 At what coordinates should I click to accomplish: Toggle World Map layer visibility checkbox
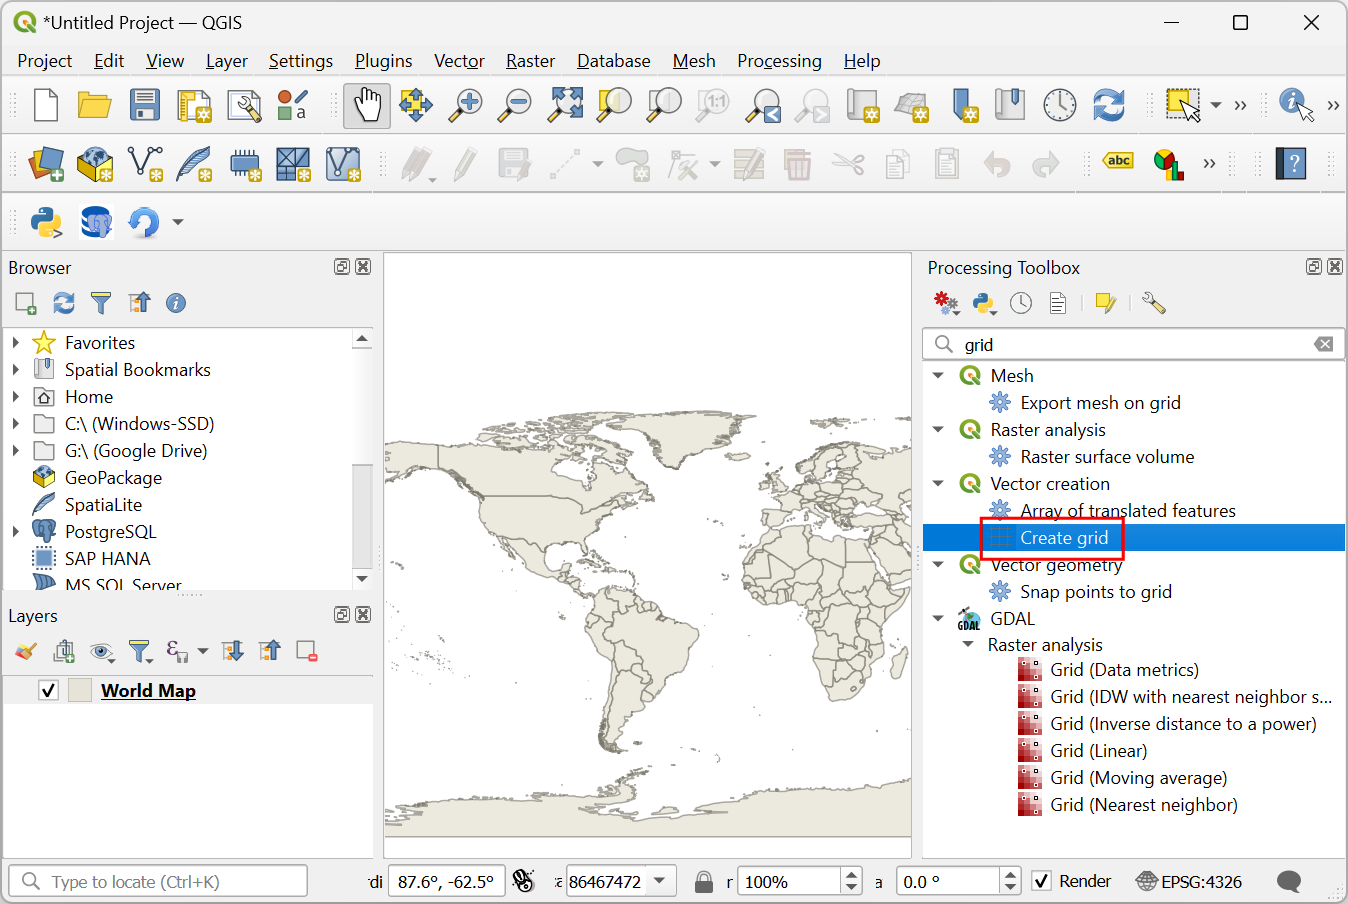pos(48,691)
